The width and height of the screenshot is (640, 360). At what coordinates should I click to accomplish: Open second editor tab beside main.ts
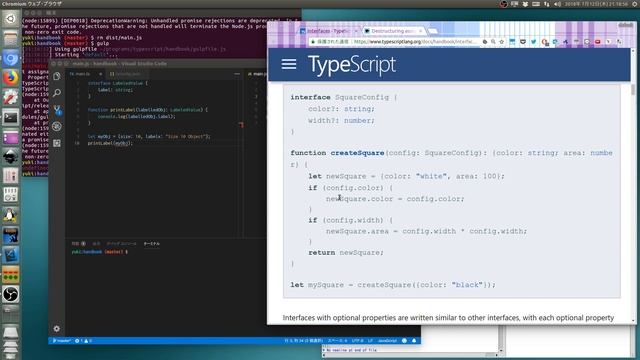[127, 74]
